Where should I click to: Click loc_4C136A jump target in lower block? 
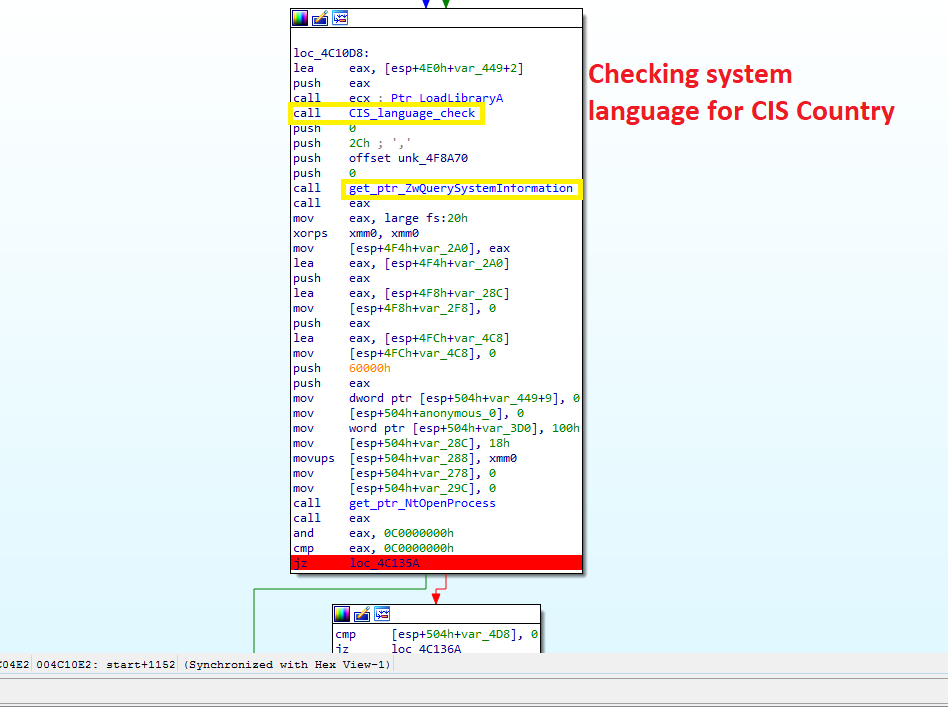pyautogui.click(x=426, y=649)
